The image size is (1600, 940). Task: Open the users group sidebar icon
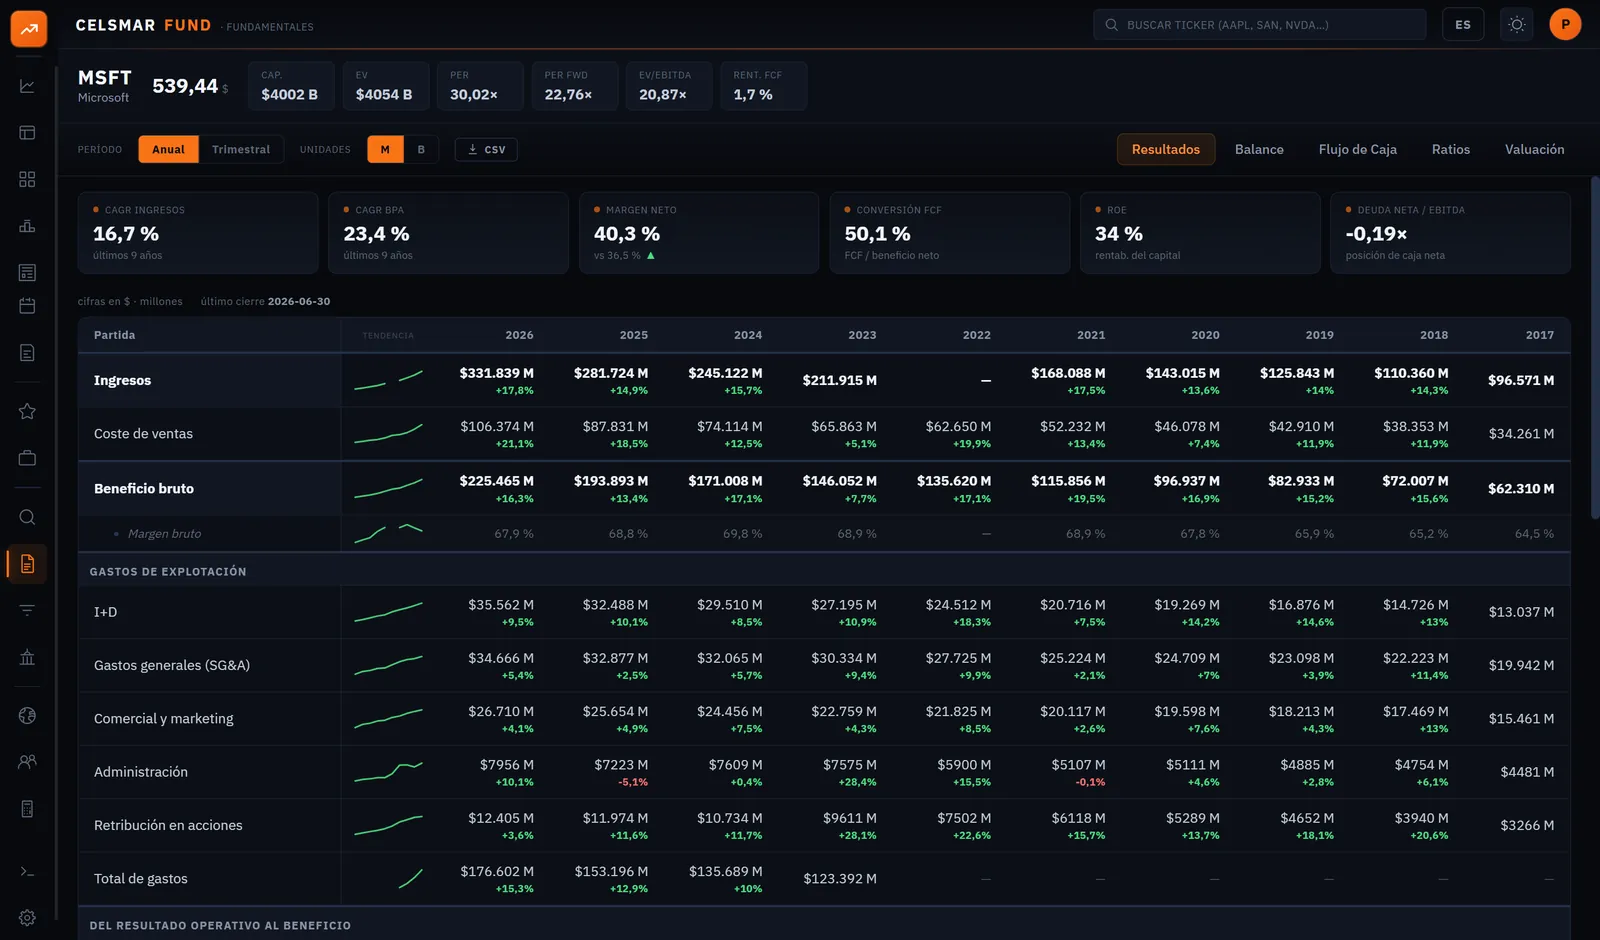pos(27,762)
